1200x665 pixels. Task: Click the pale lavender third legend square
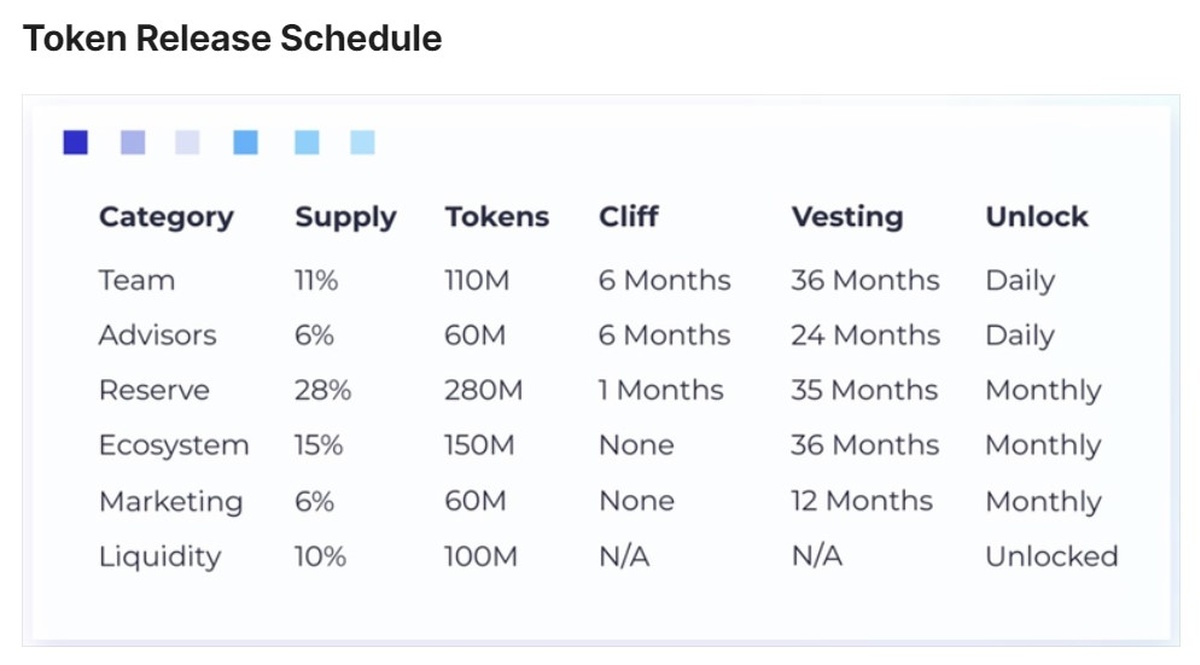(x=187, y=143)
